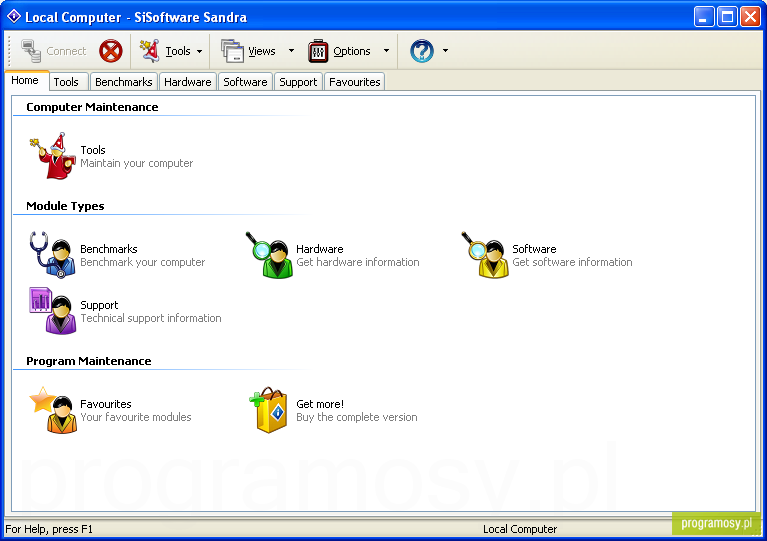Viewport: 767px width, 541px height.
Task: Open the Tools wizard module icon
Action: click(52, 156)
